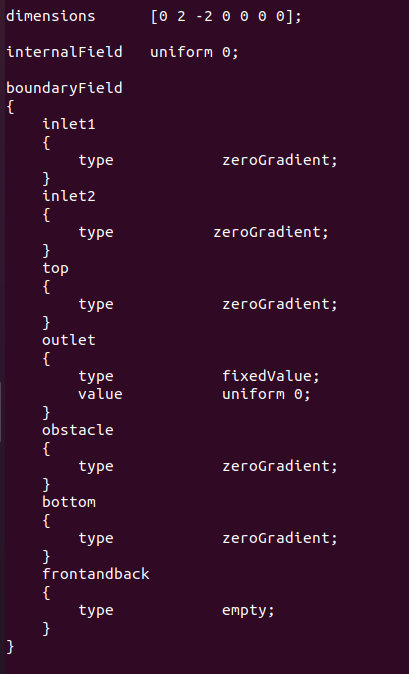Place cursor on the dimensions array values
Screen dimensions: 409x674
[x=226, y=16]
